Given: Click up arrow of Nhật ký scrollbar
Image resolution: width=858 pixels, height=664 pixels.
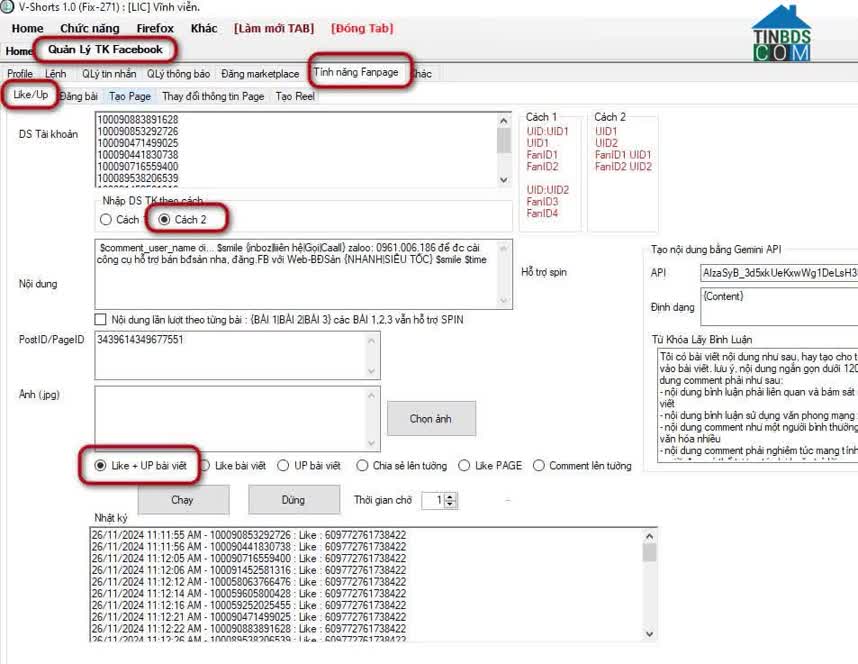Looking at the screenshot, I should pyautogui.click(x=649, y=536).
